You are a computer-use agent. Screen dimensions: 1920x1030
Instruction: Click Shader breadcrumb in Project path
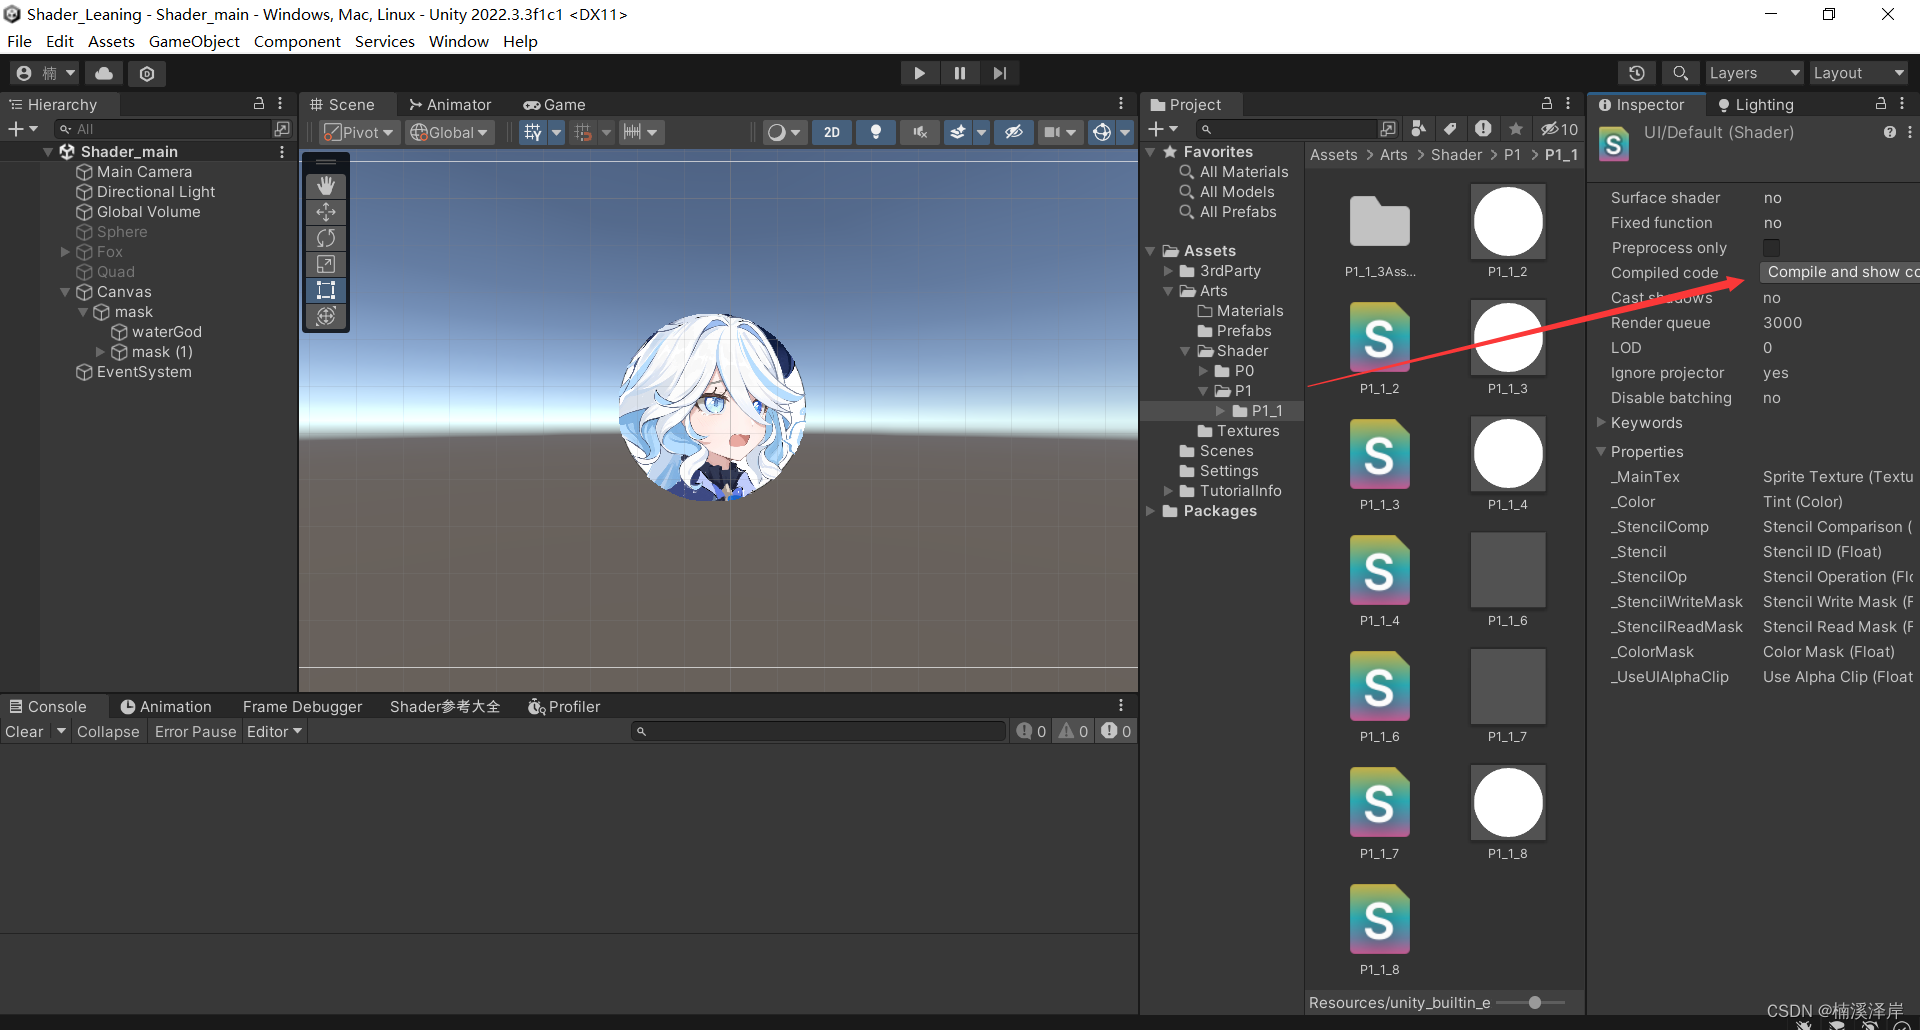coord(1456,155)
